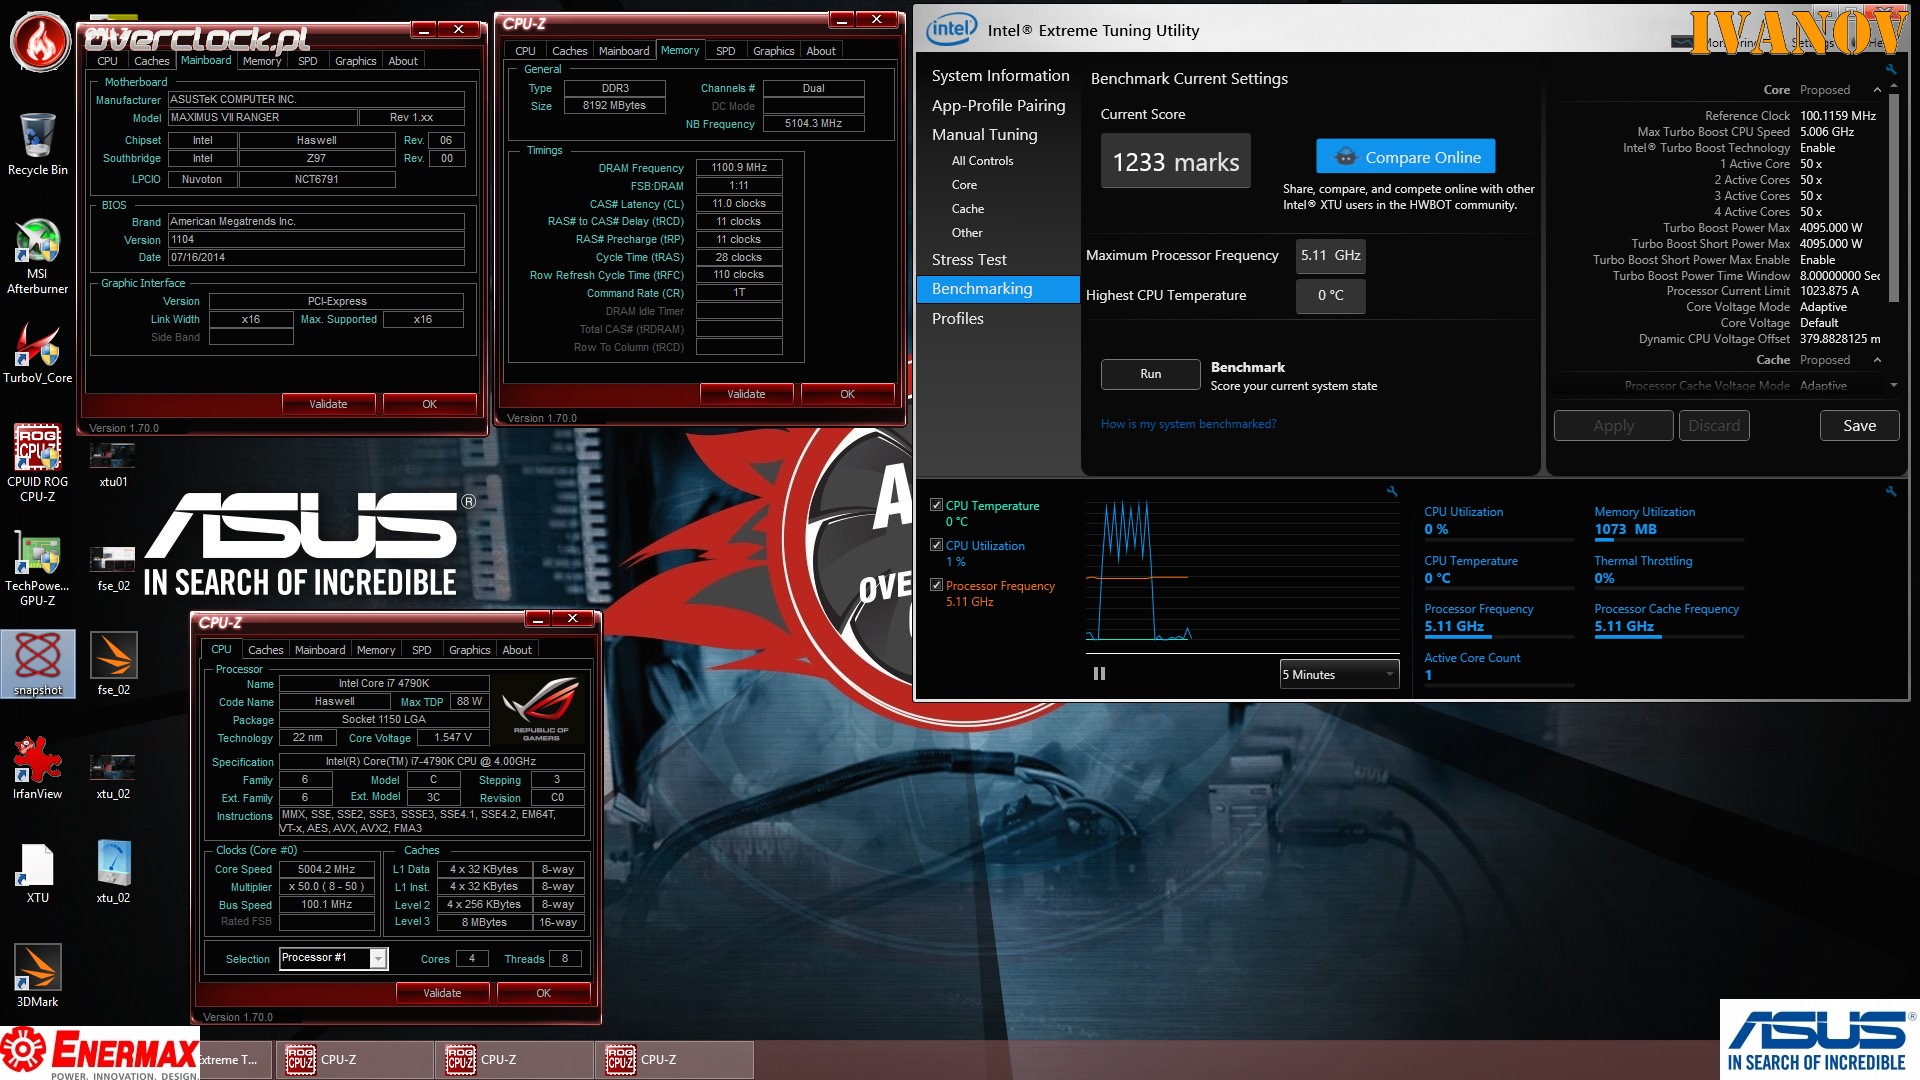Open Profiles in XTU sidebar

coord(958,319)
